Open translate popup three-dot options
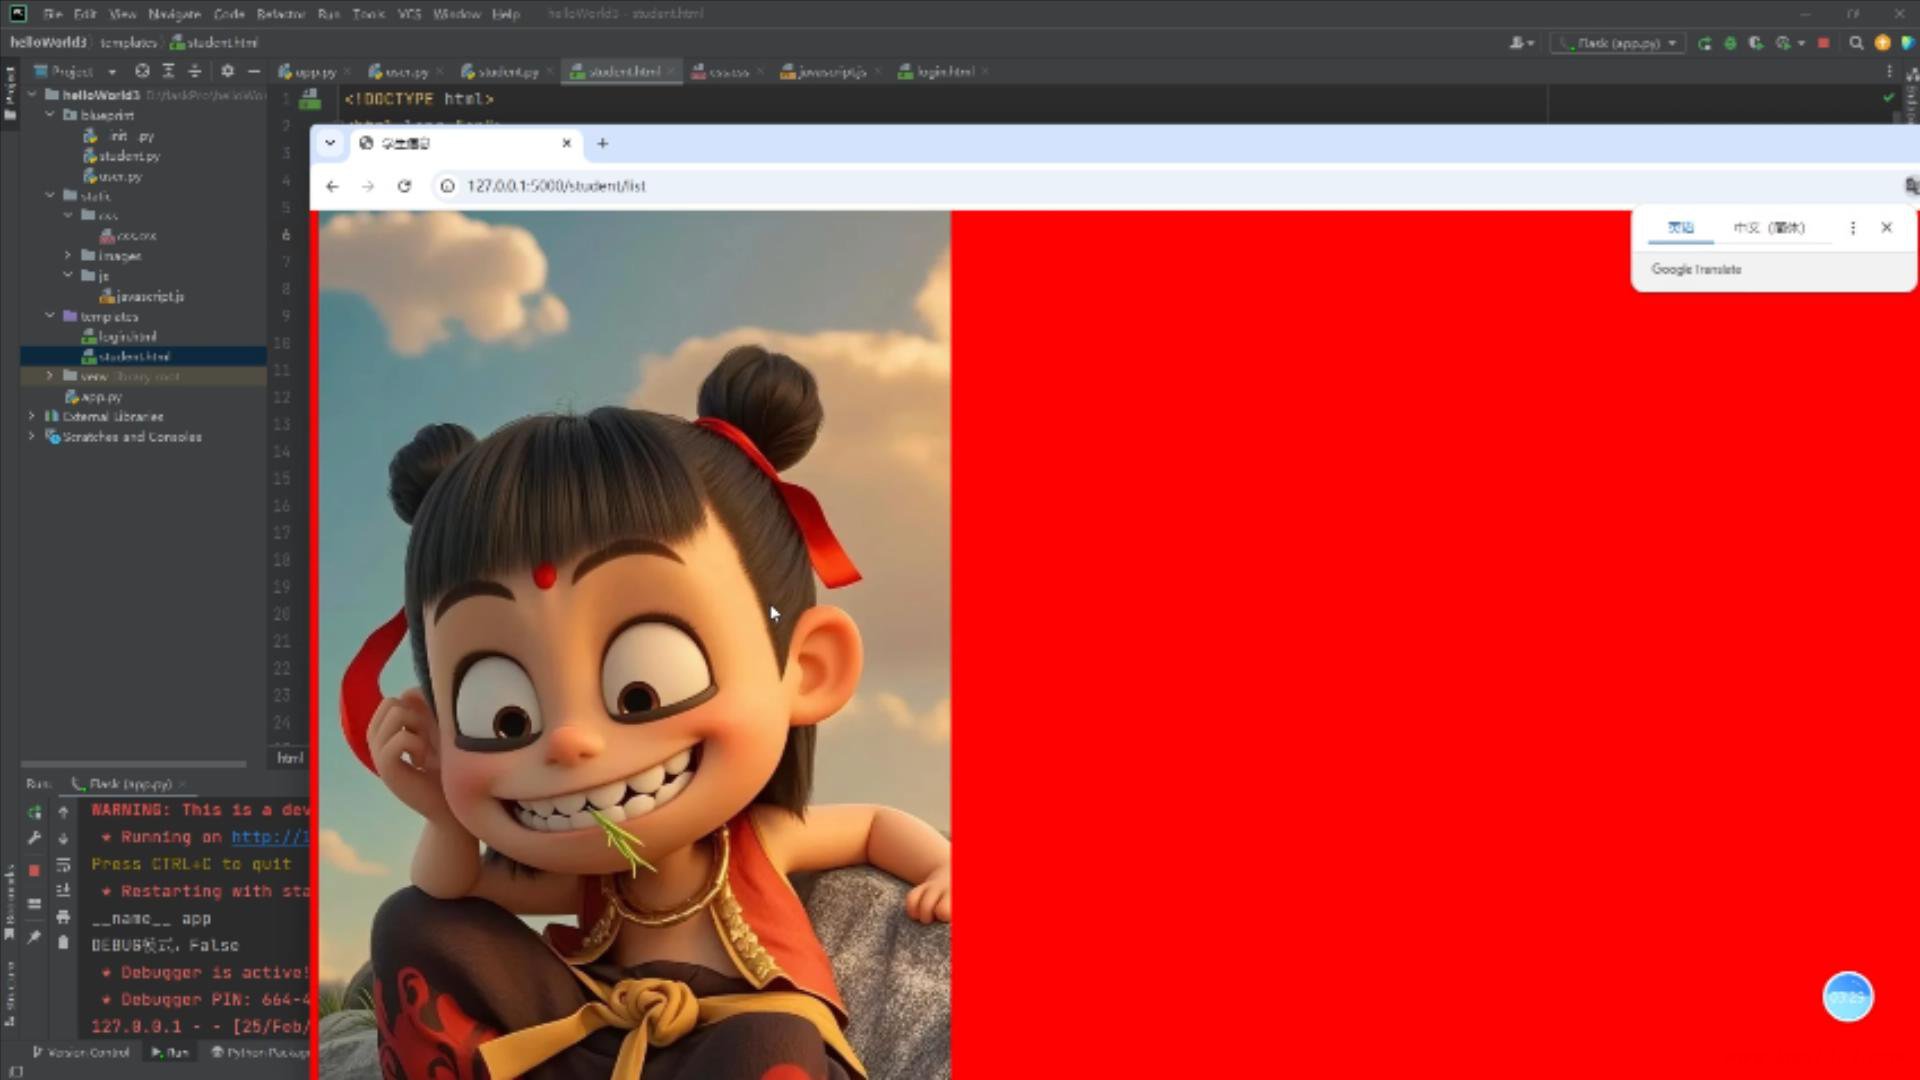Image resolution: width=1920 pixels, height=1080 pixels. point(1853,228)
